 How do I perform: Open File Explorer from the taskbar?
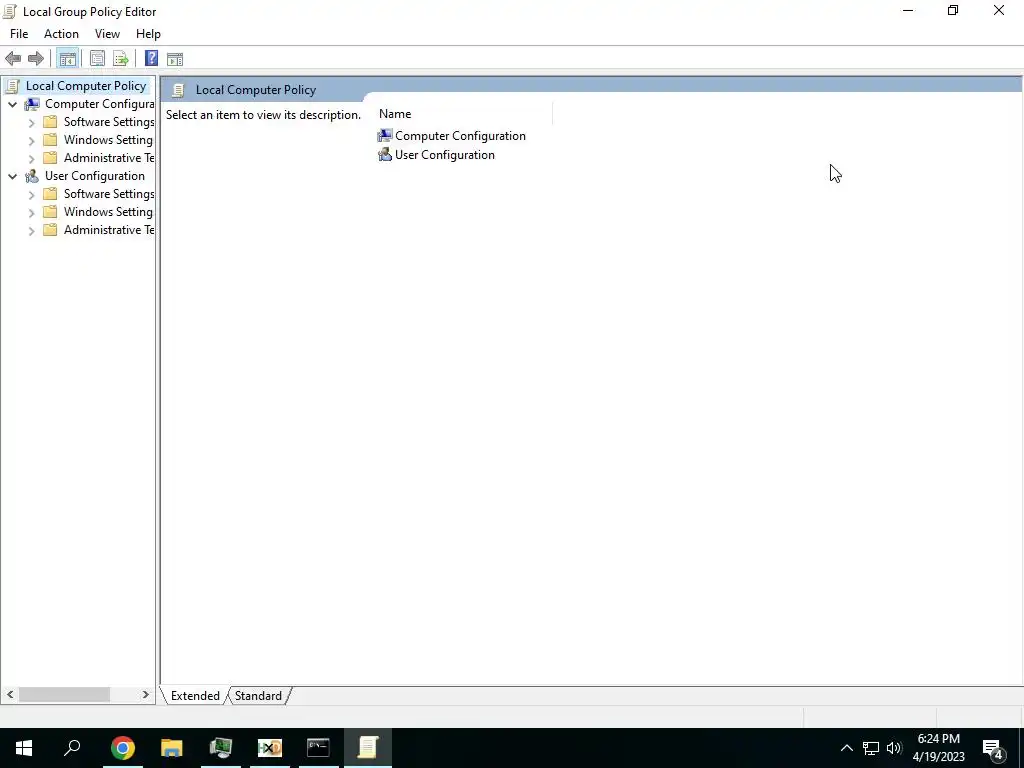point(172,748)
